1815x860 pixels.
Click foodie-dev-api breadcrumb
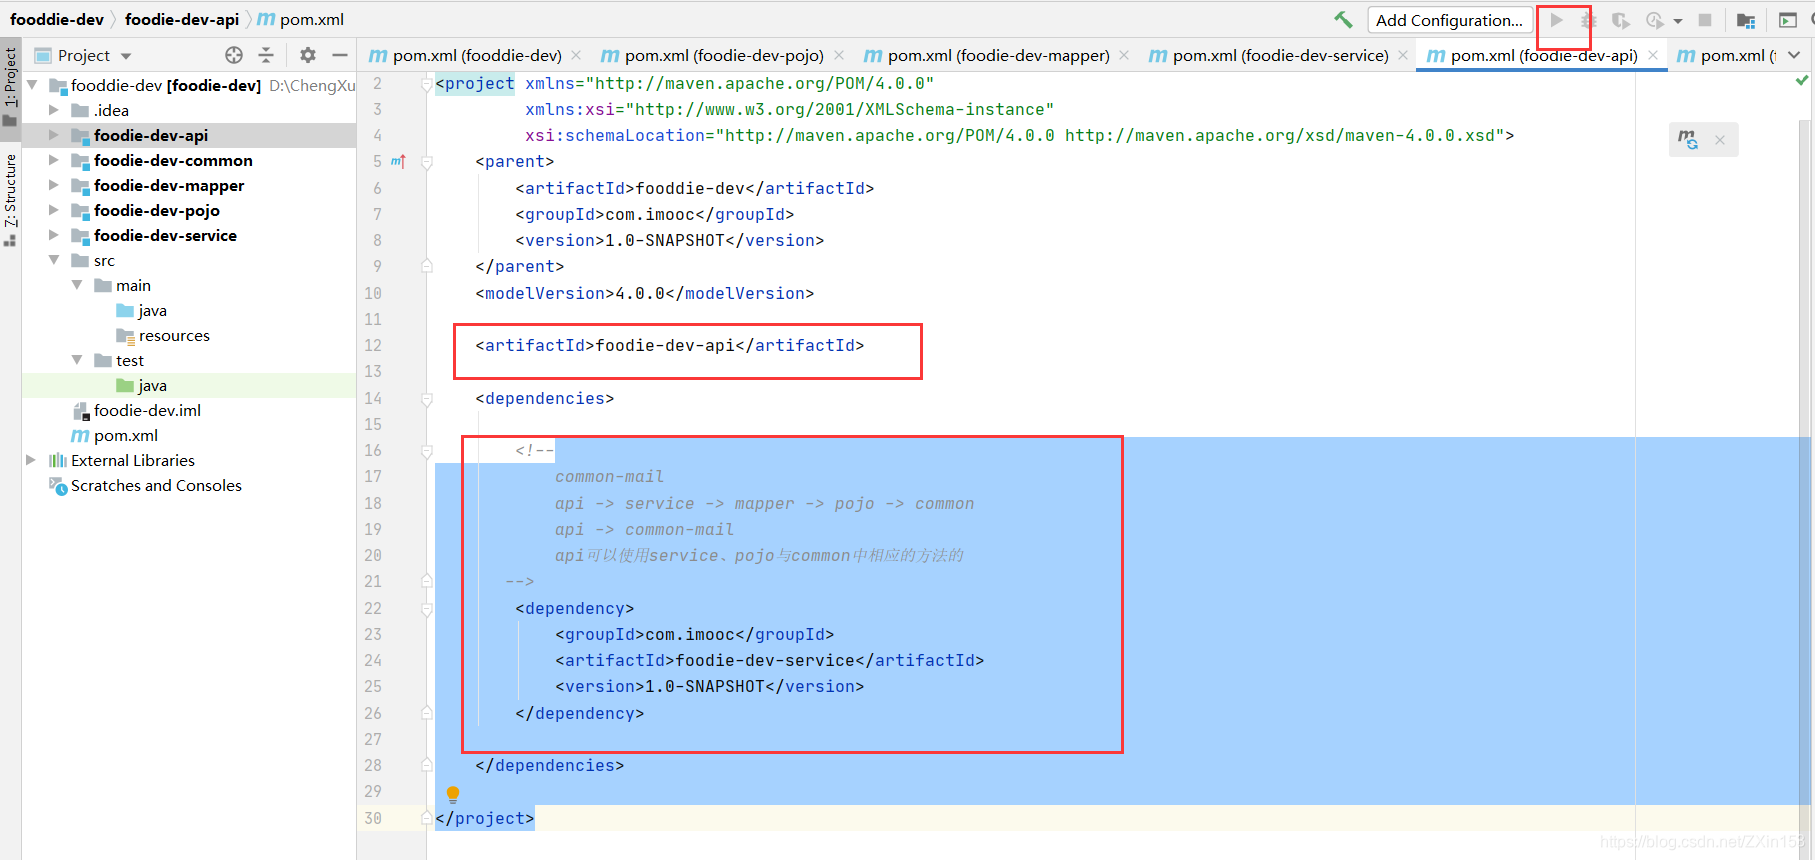(x=182, y=19)
